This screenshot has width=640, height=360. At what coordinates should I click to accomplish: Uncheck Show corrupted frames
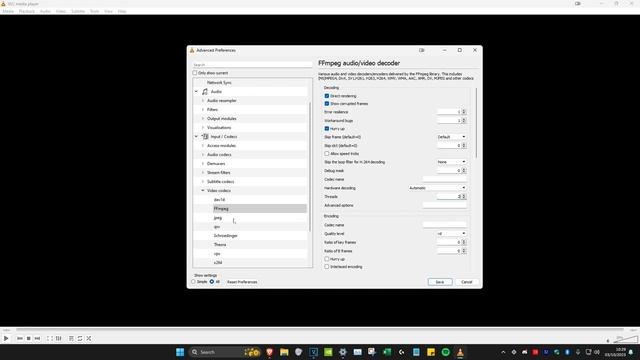(x=327, y=103)
